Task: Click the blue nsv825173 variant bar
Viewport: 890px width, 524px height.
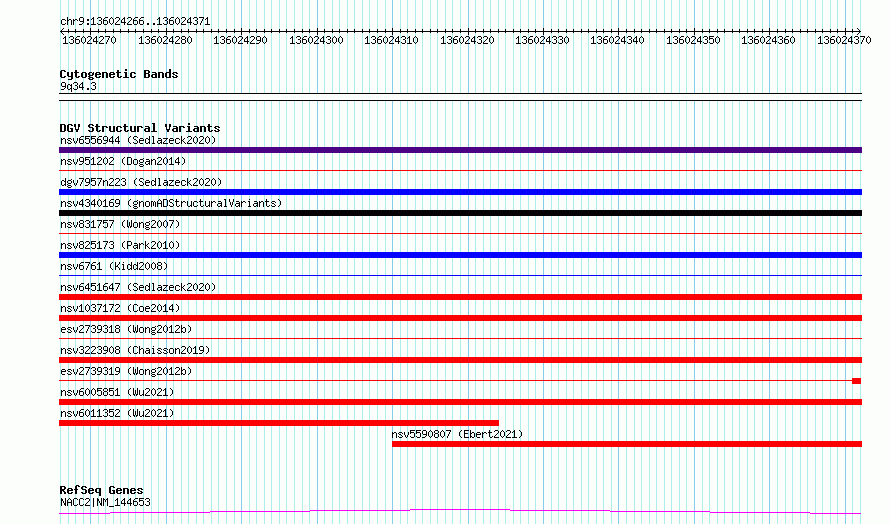Action: (460, 255)
